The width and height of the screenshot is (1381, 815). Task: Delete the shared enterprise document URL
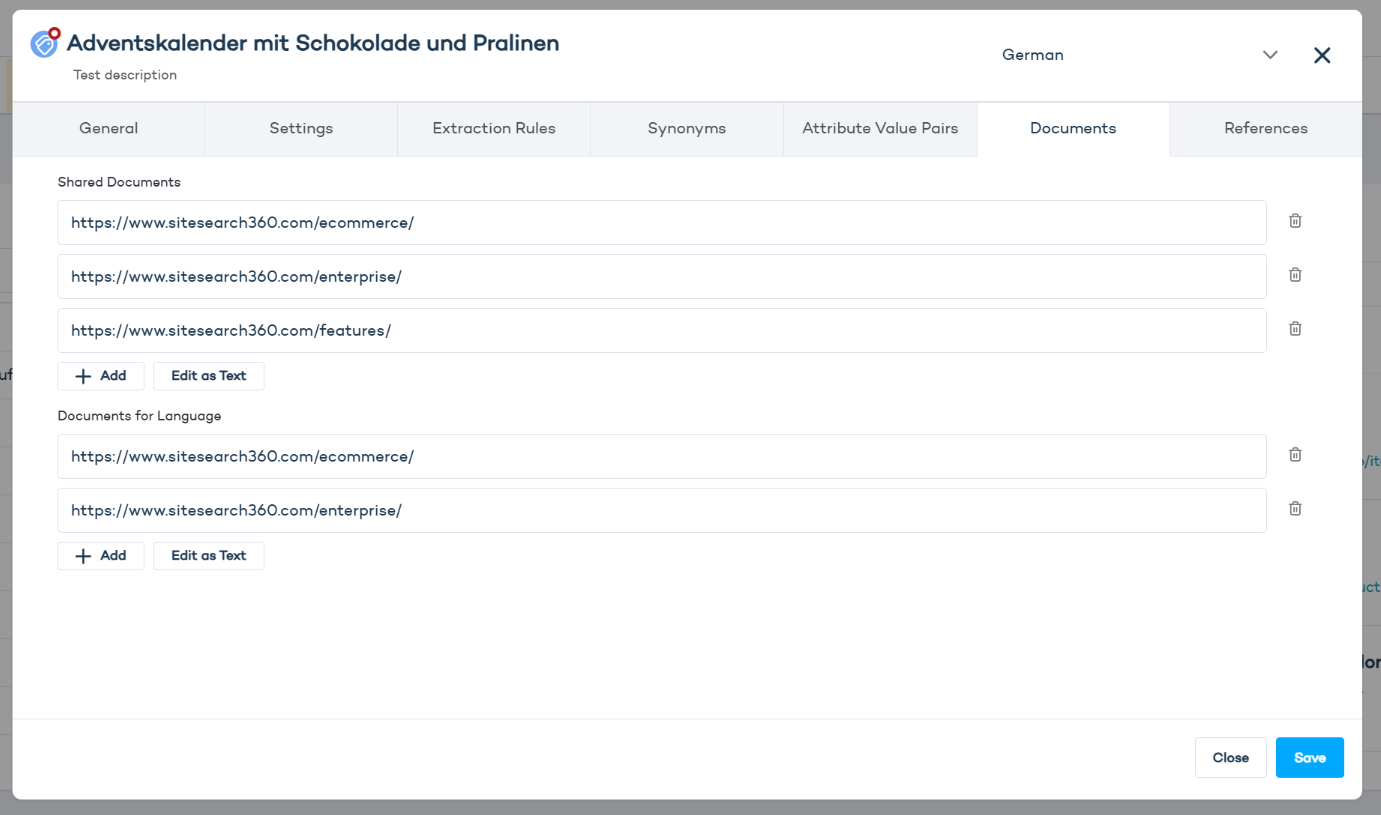pyautogui.click(x=1295, y=275)
